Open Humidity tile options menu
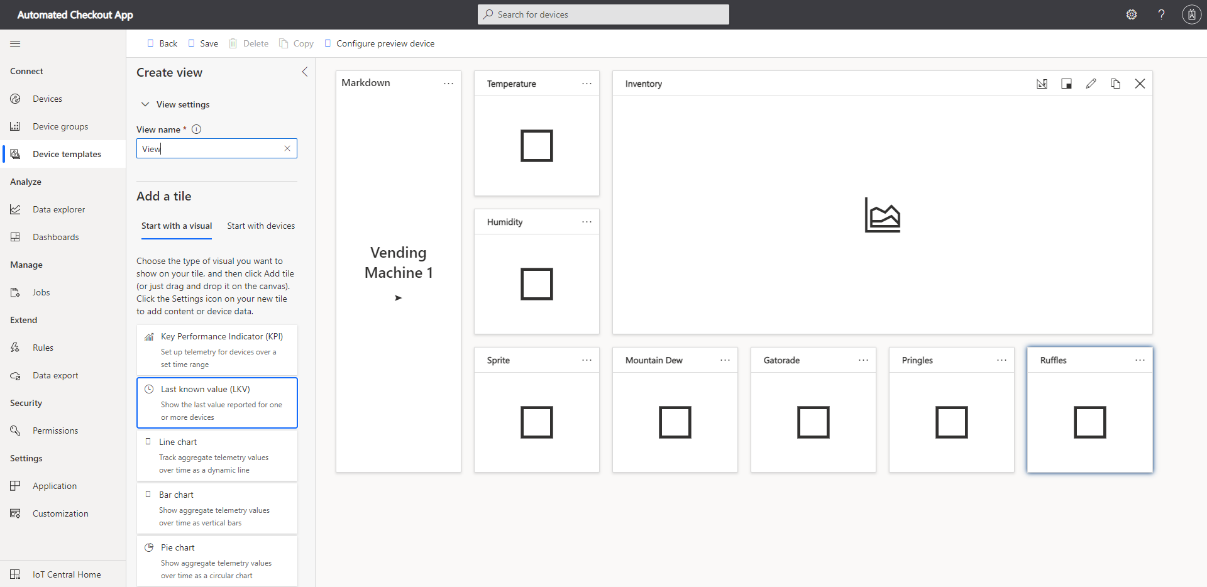 (x=587, y=222)
